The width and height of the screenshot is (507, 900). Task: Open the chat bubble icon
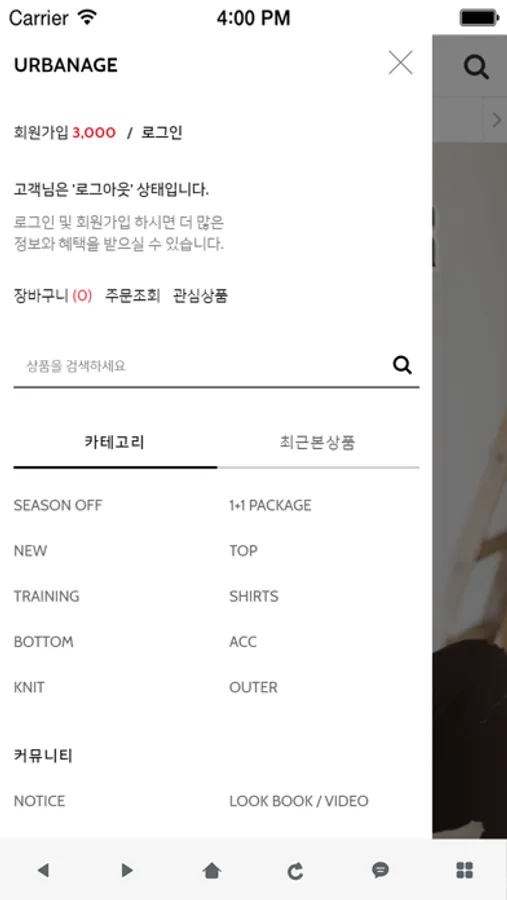click(380, 870)
